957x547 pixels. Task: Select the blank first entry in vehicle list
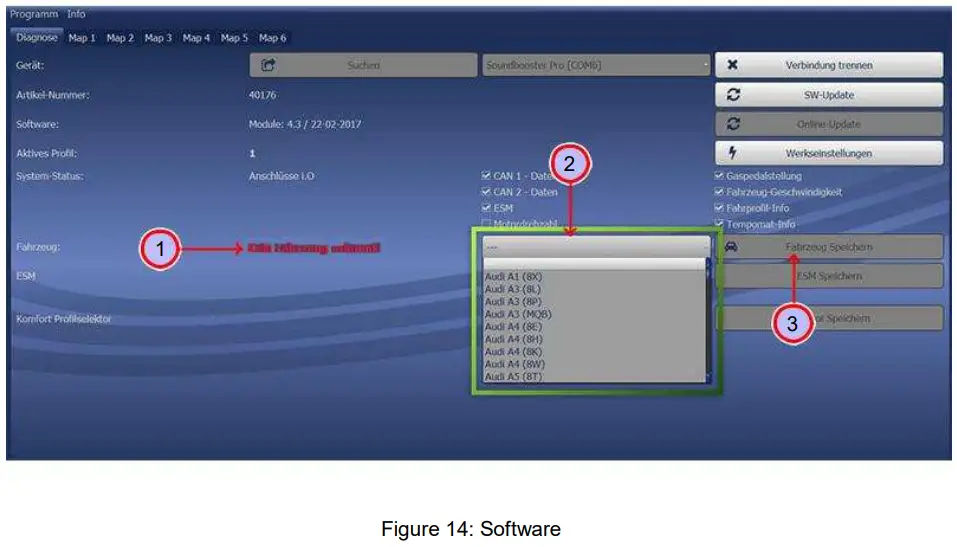594,264
